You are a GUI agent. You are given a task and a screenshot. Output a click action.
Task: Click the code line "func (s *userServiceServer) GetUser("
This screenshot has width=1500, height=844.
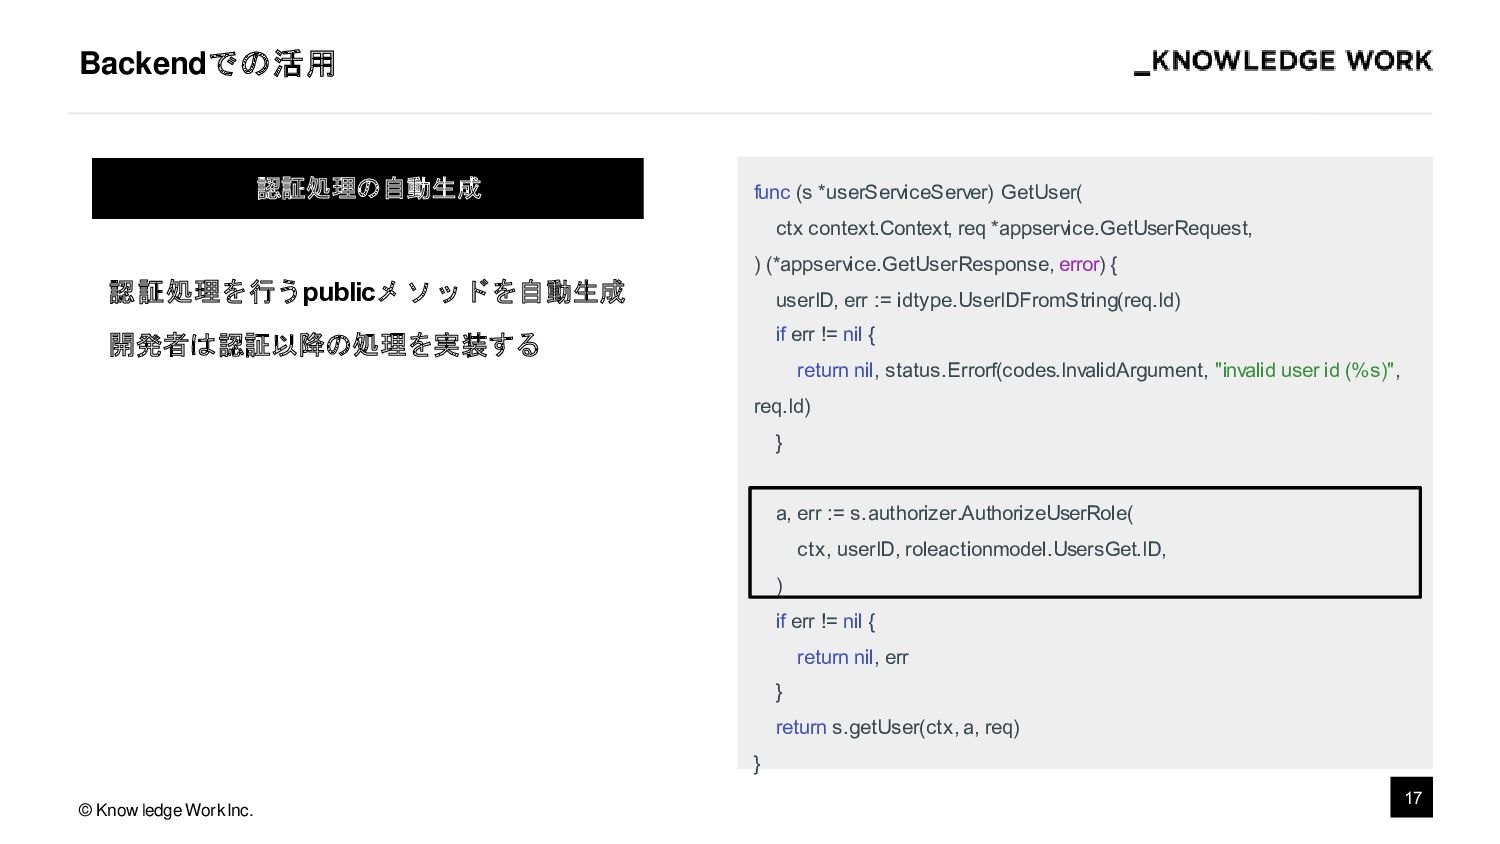click(x=918, y=192)
